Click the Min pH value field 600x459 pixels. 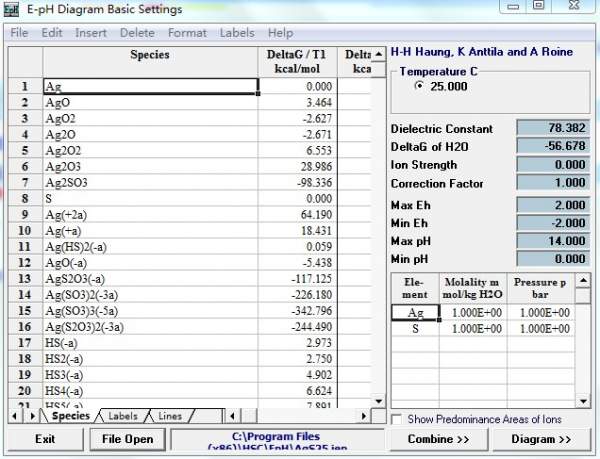click(x=553, y=259)
